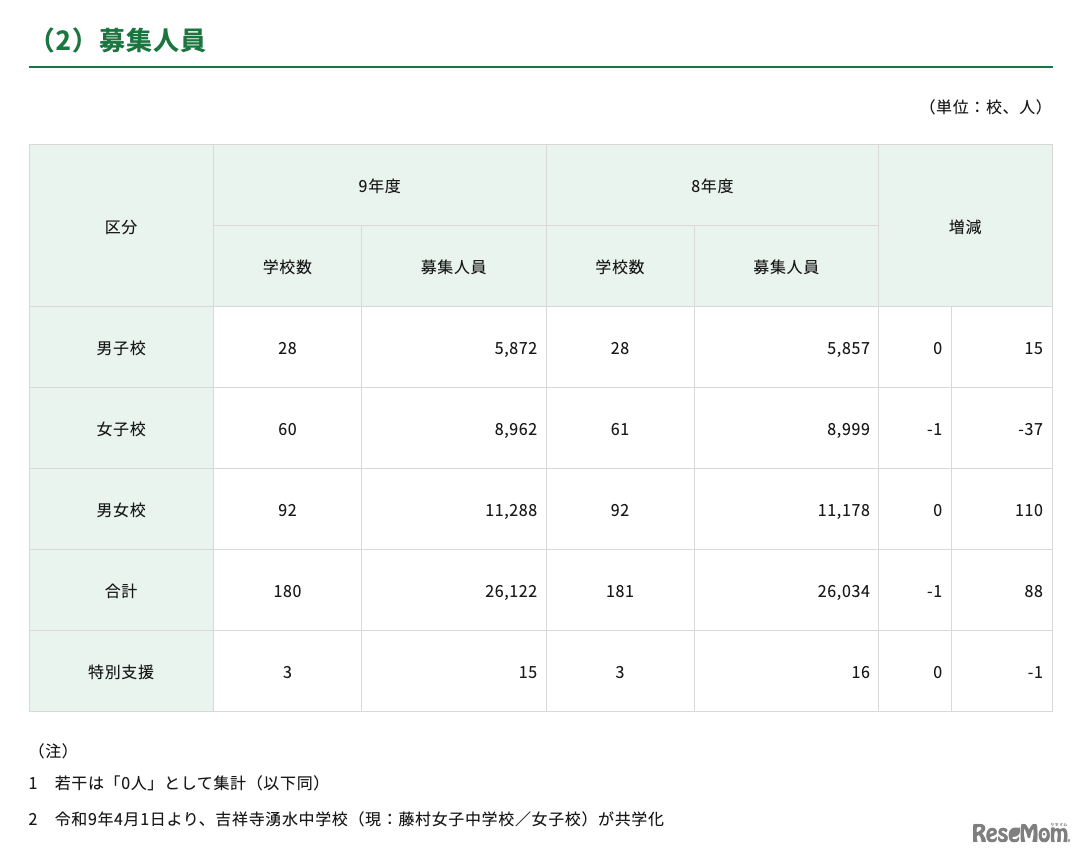Screen dimensions: 1083x856
Task: Select the 増減 header cell
Action: tap(965, 226)
